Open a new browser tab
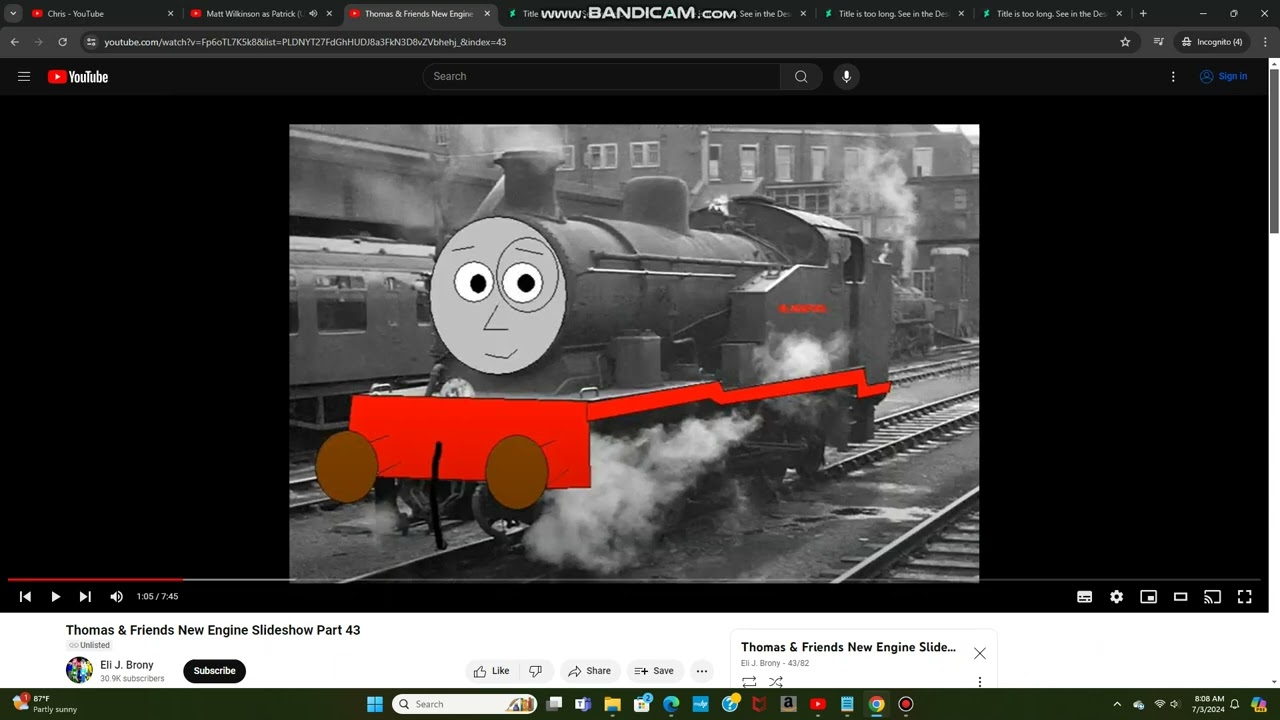Viewport: 1280px width, 720px height. [1143, 14]
